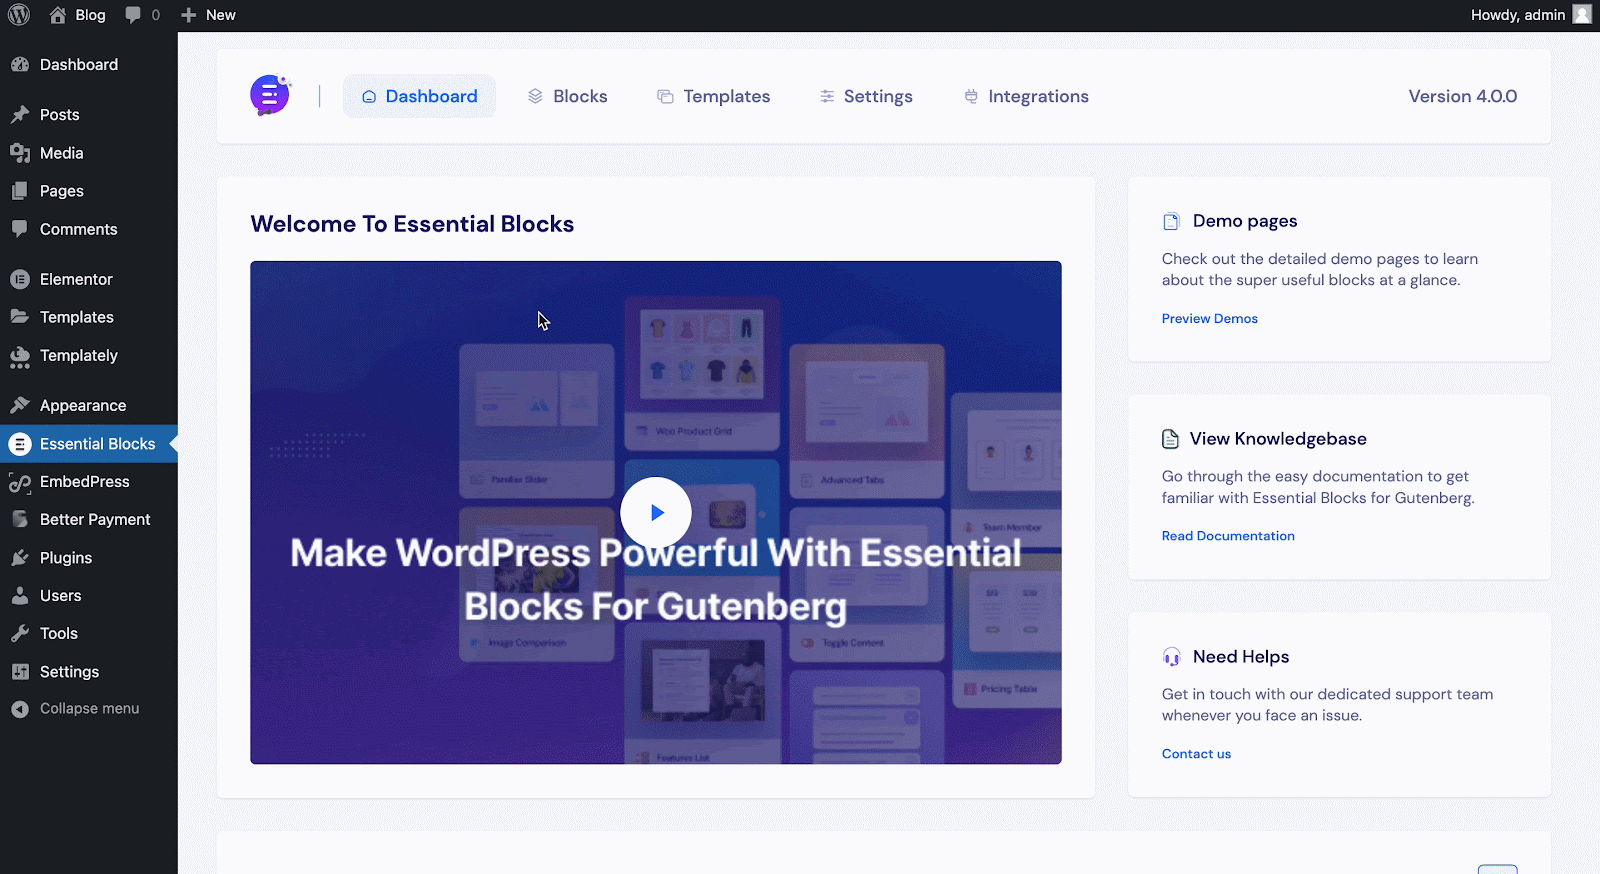The width and height of the screenshot is (1600, 874).
Task: Click the Pages icon in sidebar
Action: coord(20,191)
